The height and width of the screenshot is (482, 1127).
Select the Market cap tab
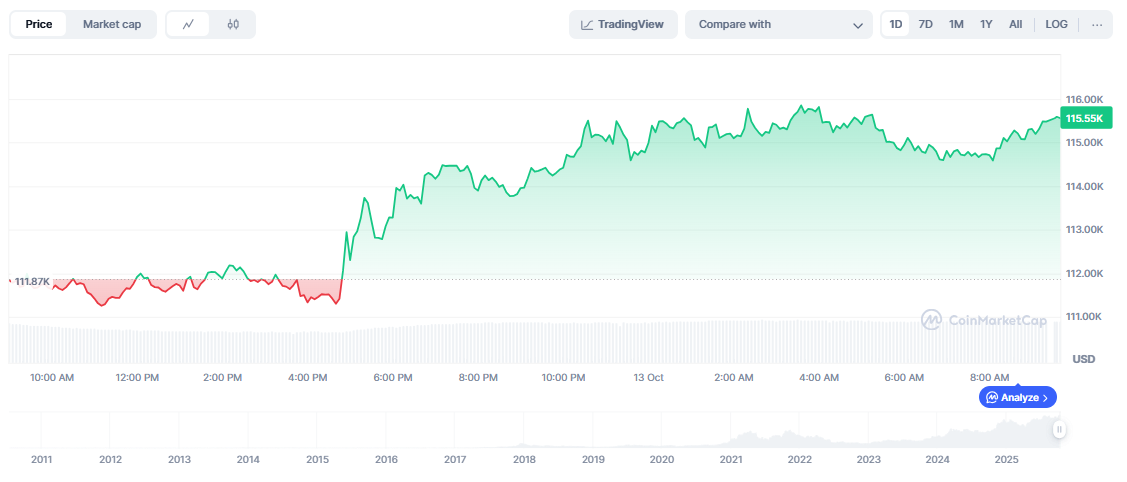click(x=112, y=24)
